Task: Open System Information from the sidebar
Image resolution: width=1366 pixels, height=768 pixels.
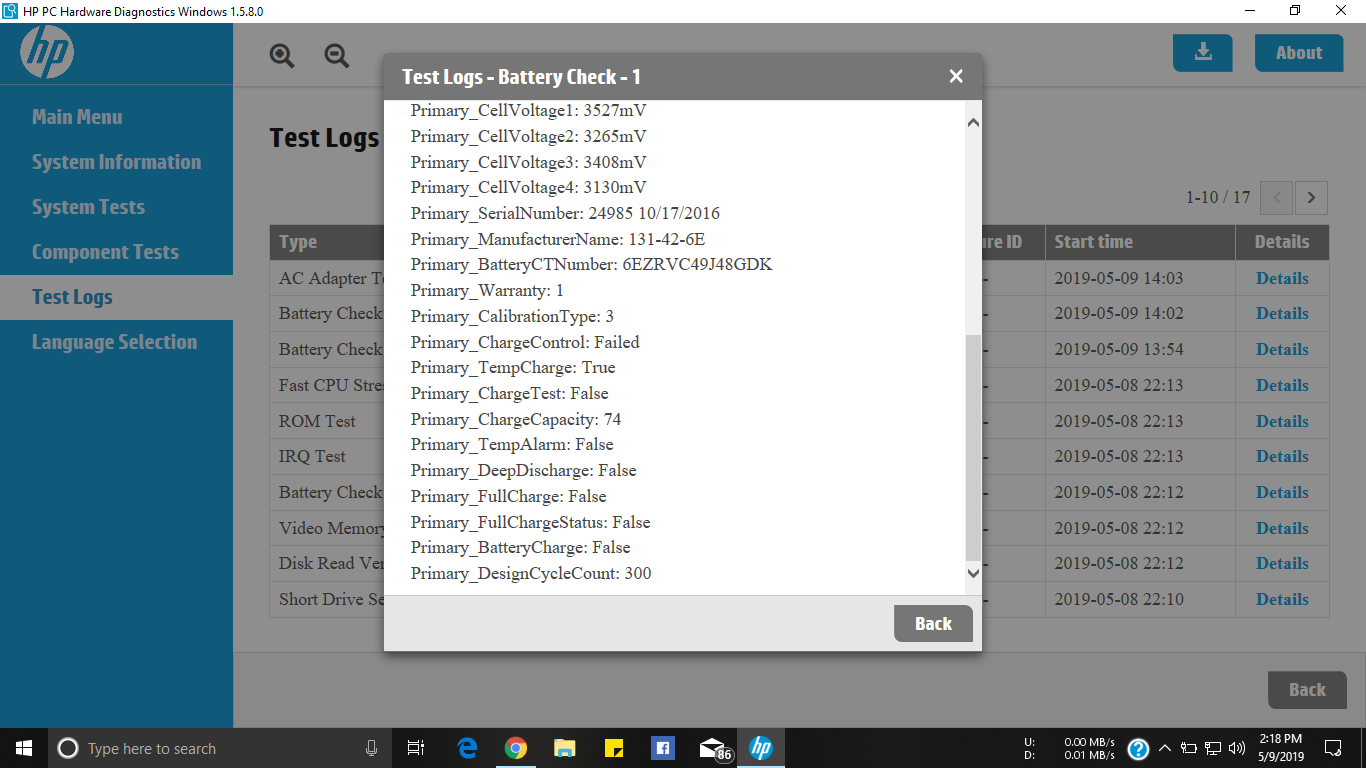Action: (x=115, y=161)
